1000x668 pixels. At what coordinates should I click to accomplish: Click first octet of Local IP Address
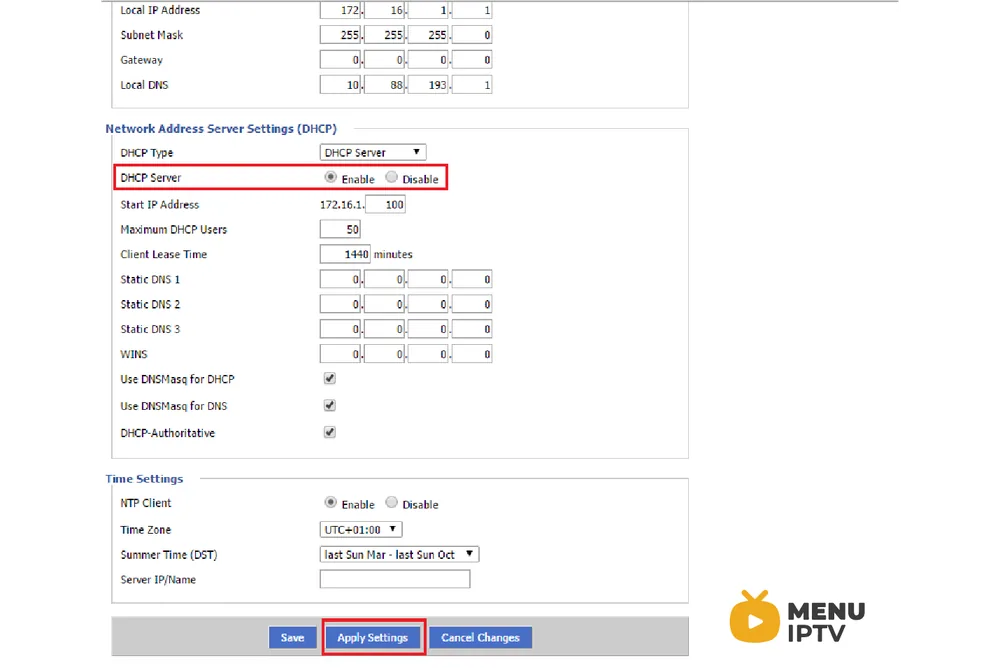(341, 10)
